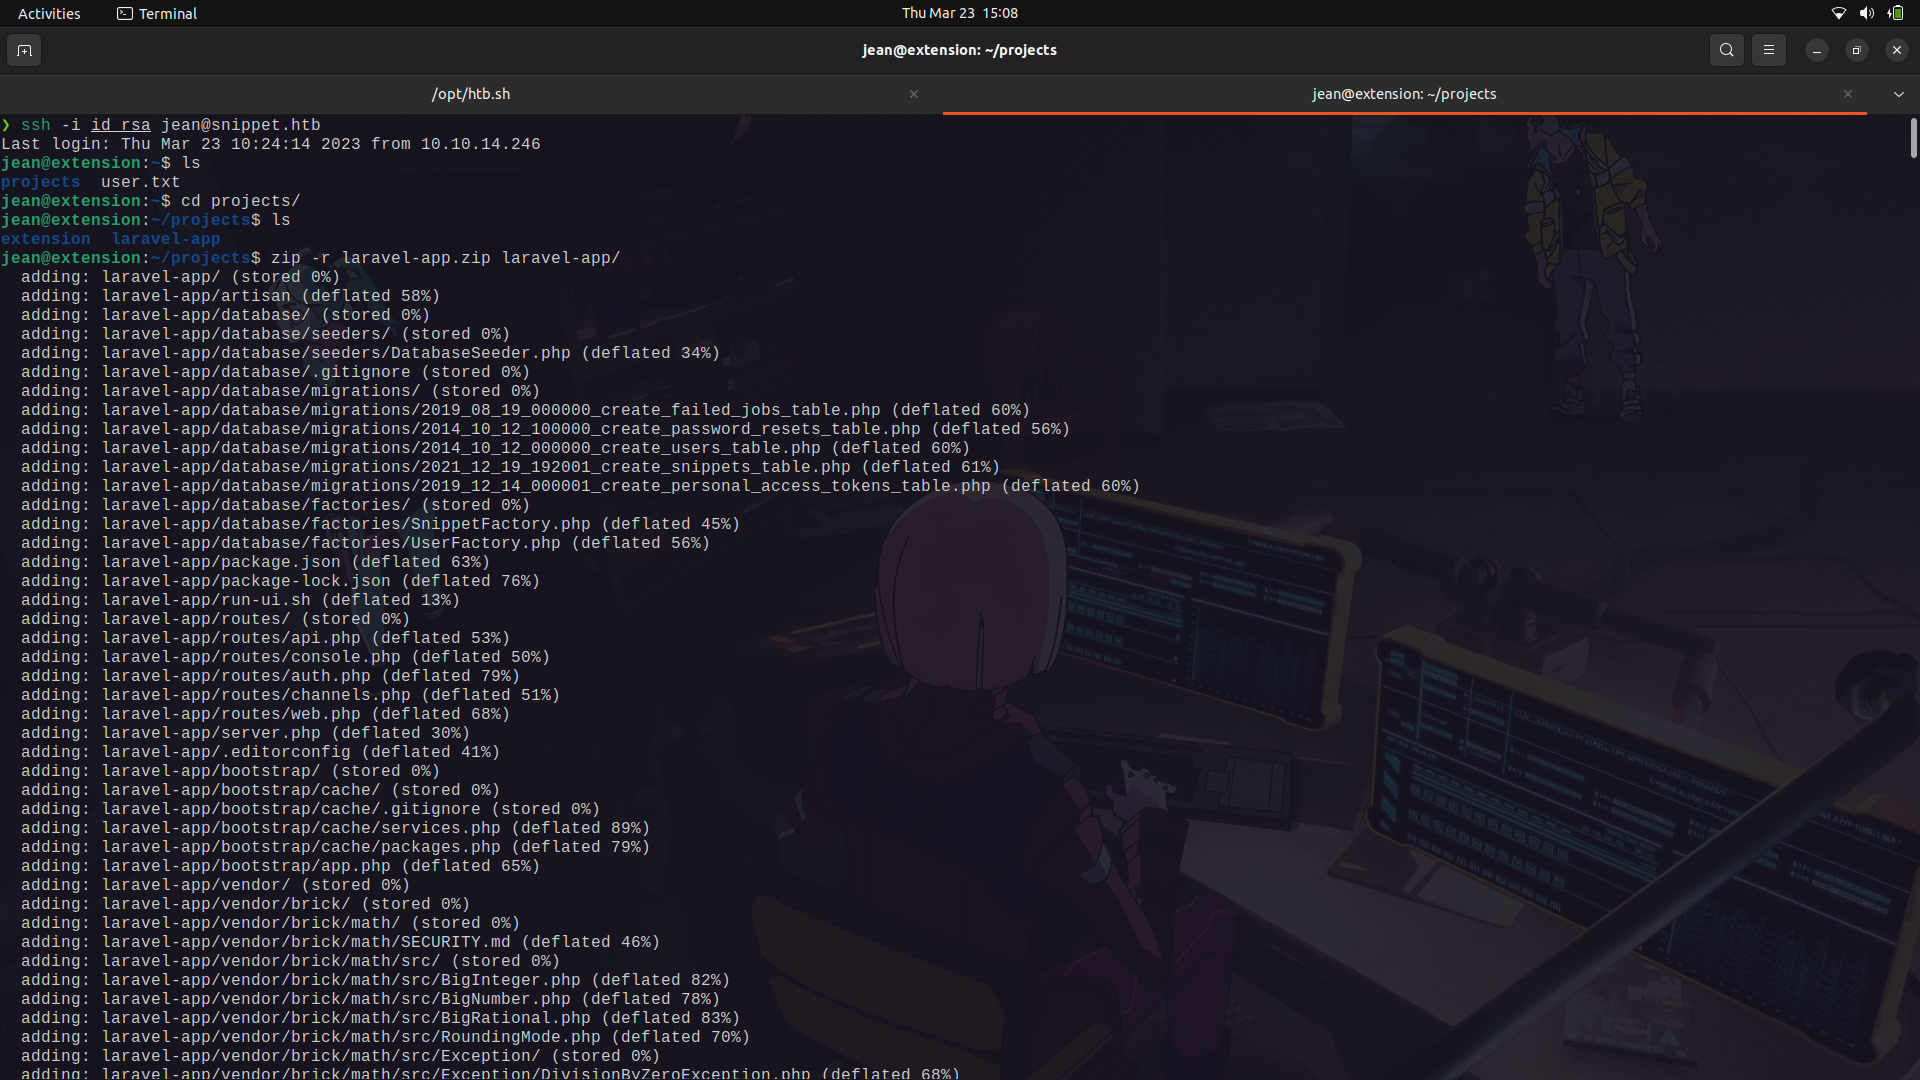1920x1080 pixels.
Task: Click the underlined id_rsa text
Action: [120, 124]
